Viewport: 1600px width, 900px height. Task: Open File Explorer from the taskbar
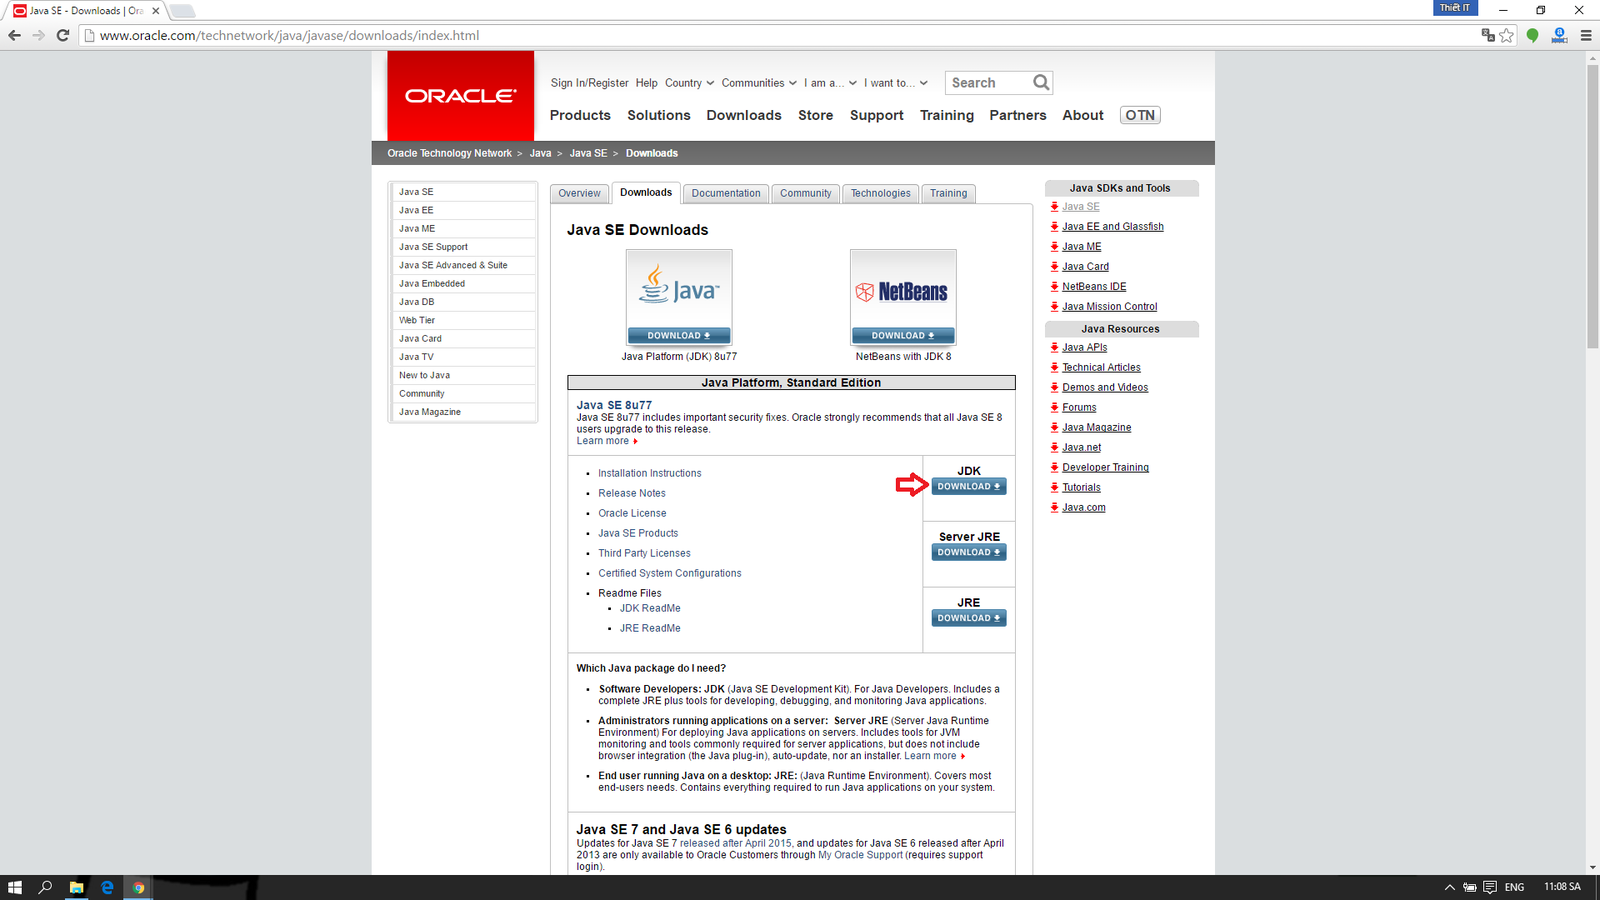click(76, 887)
